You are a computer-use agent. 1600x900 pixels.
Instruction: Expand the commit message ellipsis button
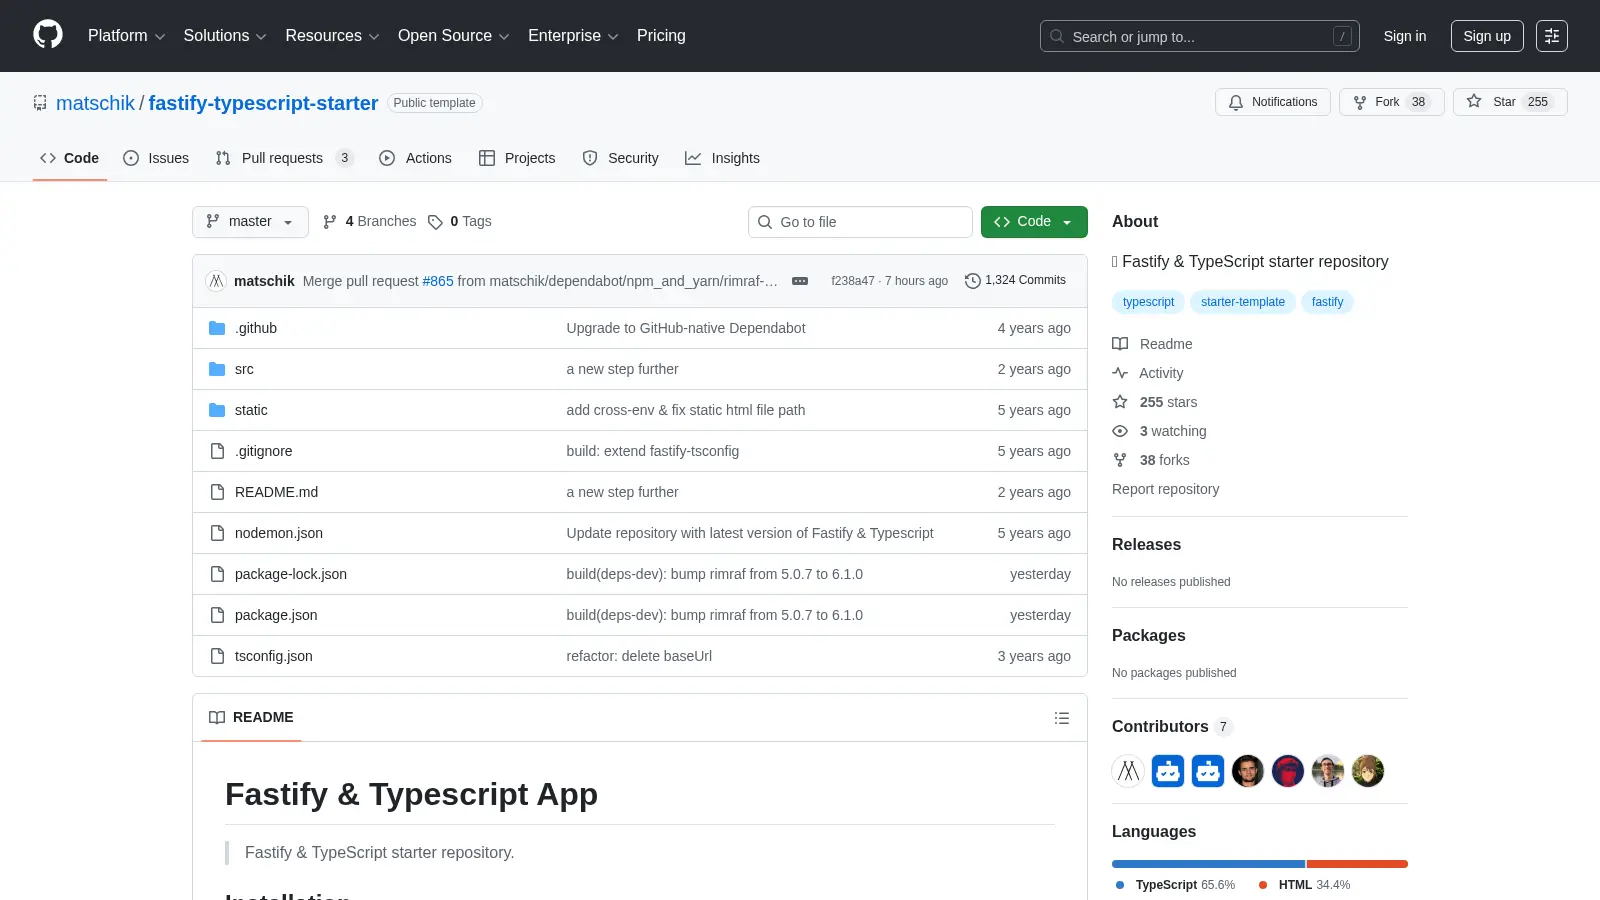800,281
